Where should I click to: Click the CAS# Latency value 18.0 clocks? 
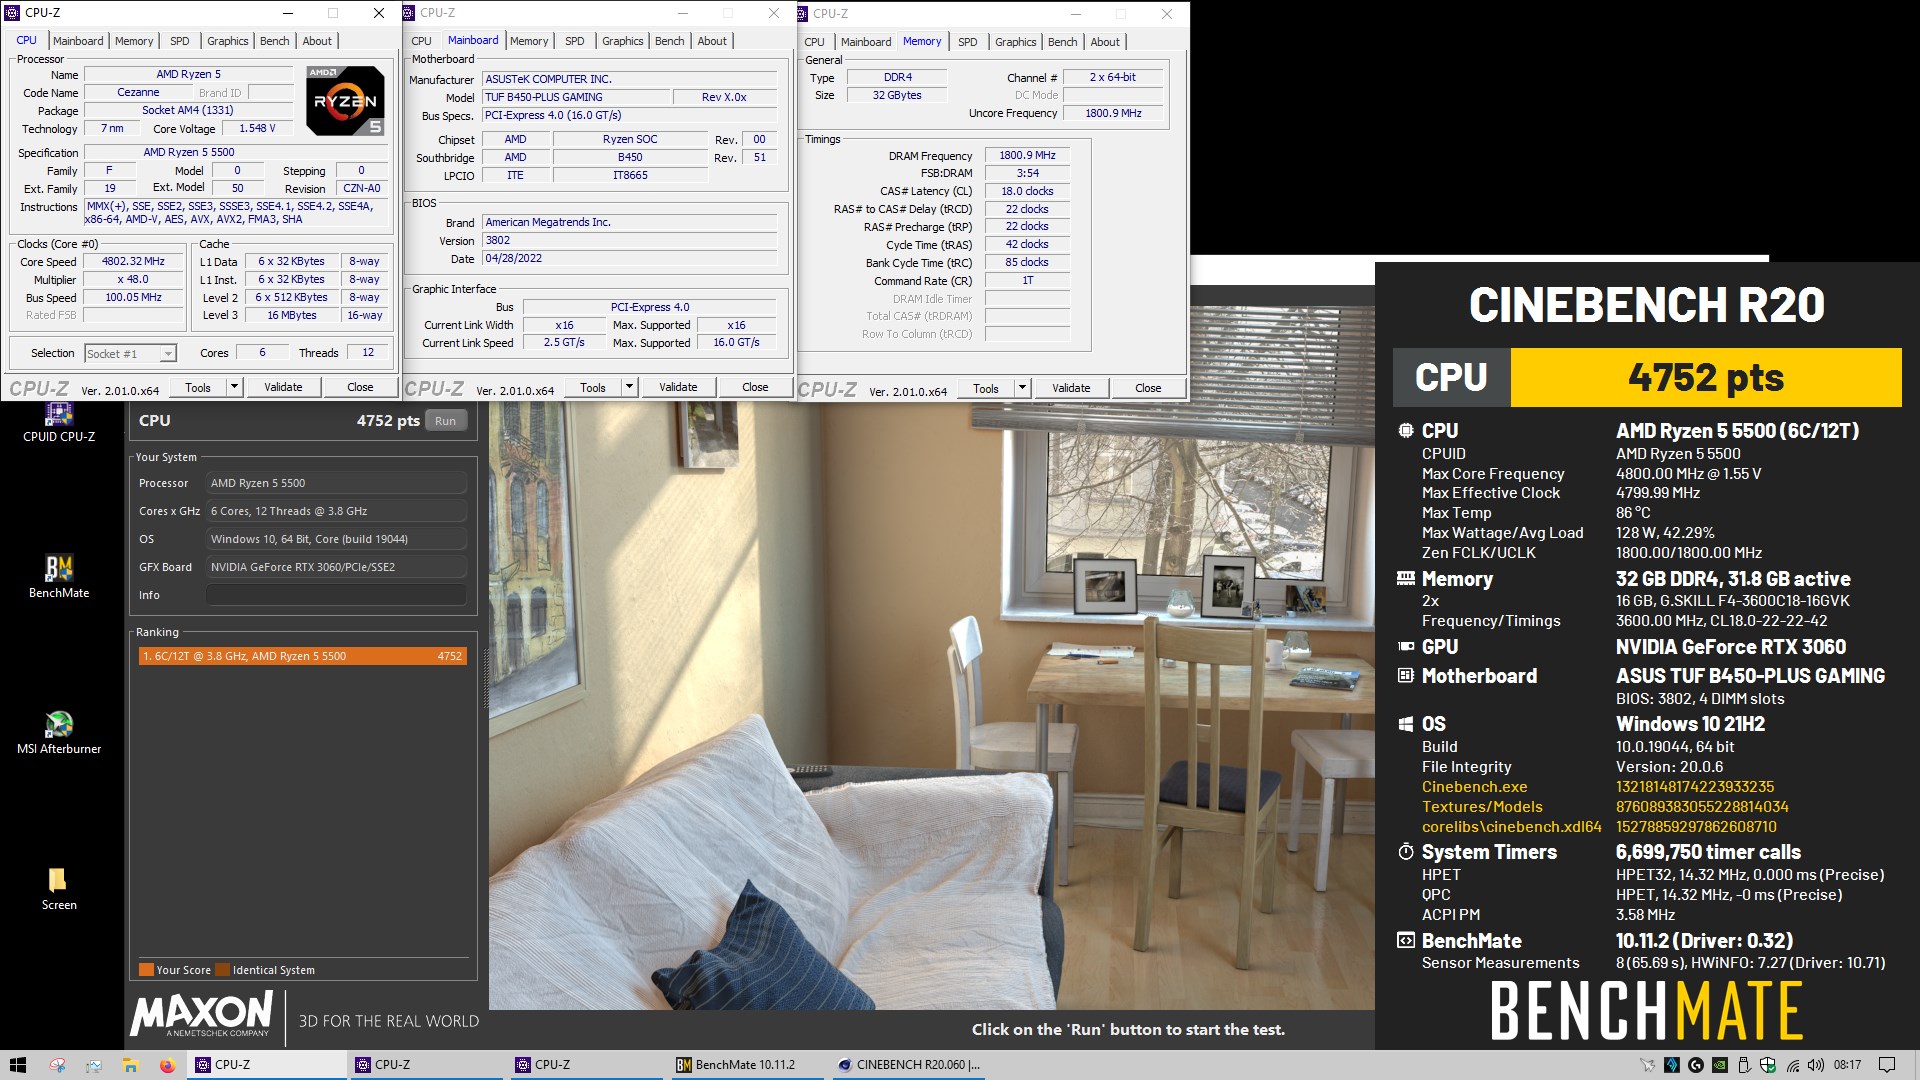[1027, 191]
